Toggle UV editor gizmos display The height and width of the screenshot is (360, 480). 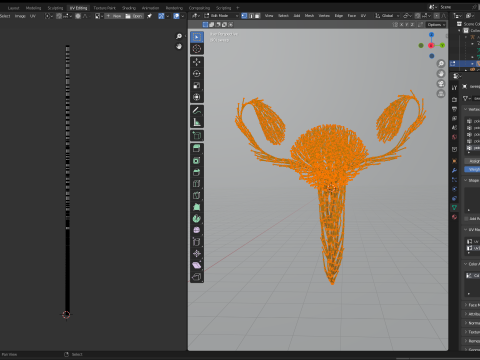(161, 16)
